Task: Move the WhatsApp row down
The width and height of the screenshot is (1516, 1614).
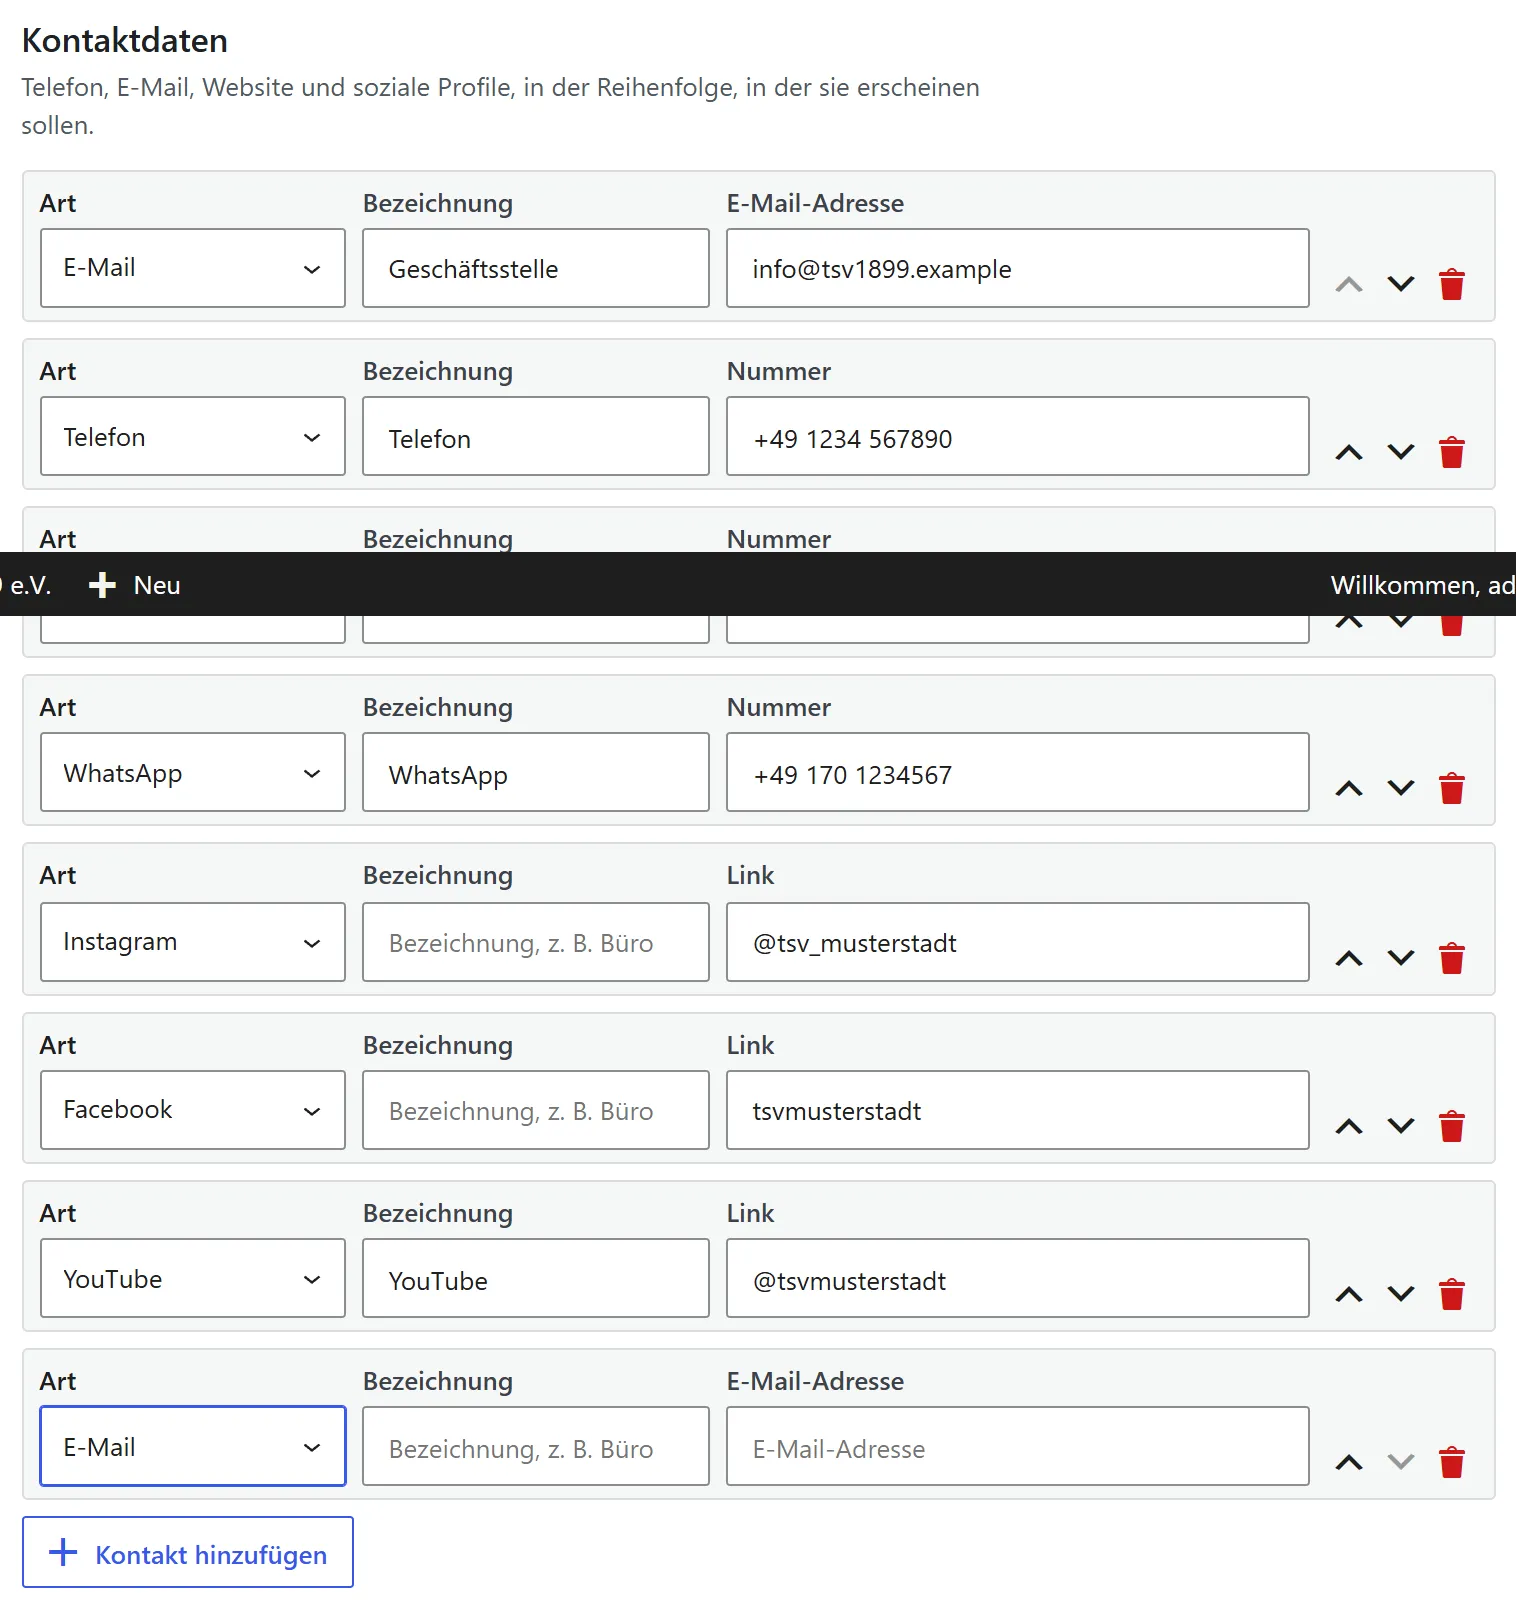Action: point(1401,788)
